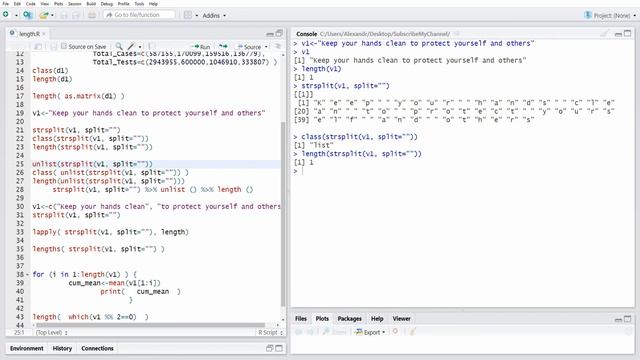Open the Profile menu

coord(123,4)
